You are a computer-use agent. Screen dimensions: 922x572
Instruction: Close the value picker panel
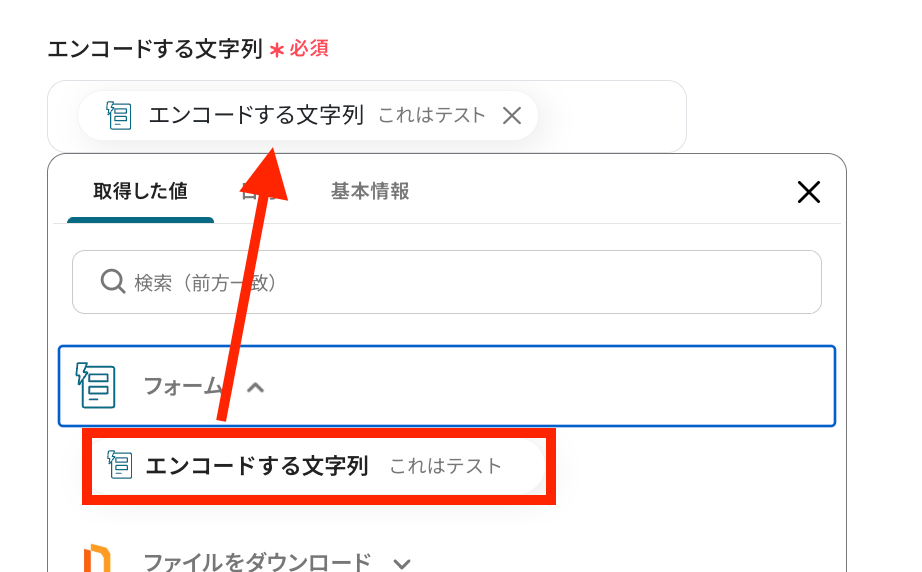pos(808,192)
